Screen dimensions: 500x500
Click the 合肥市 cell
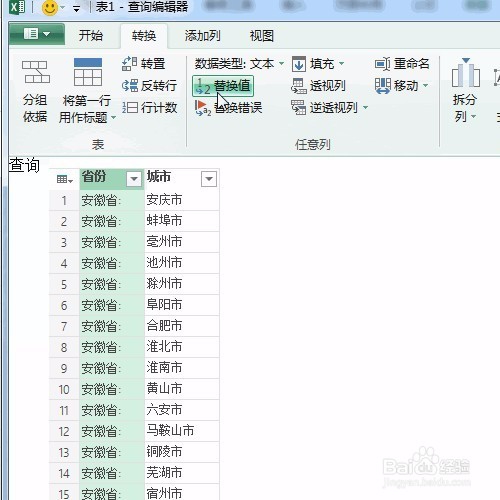[x=182, y=326]
